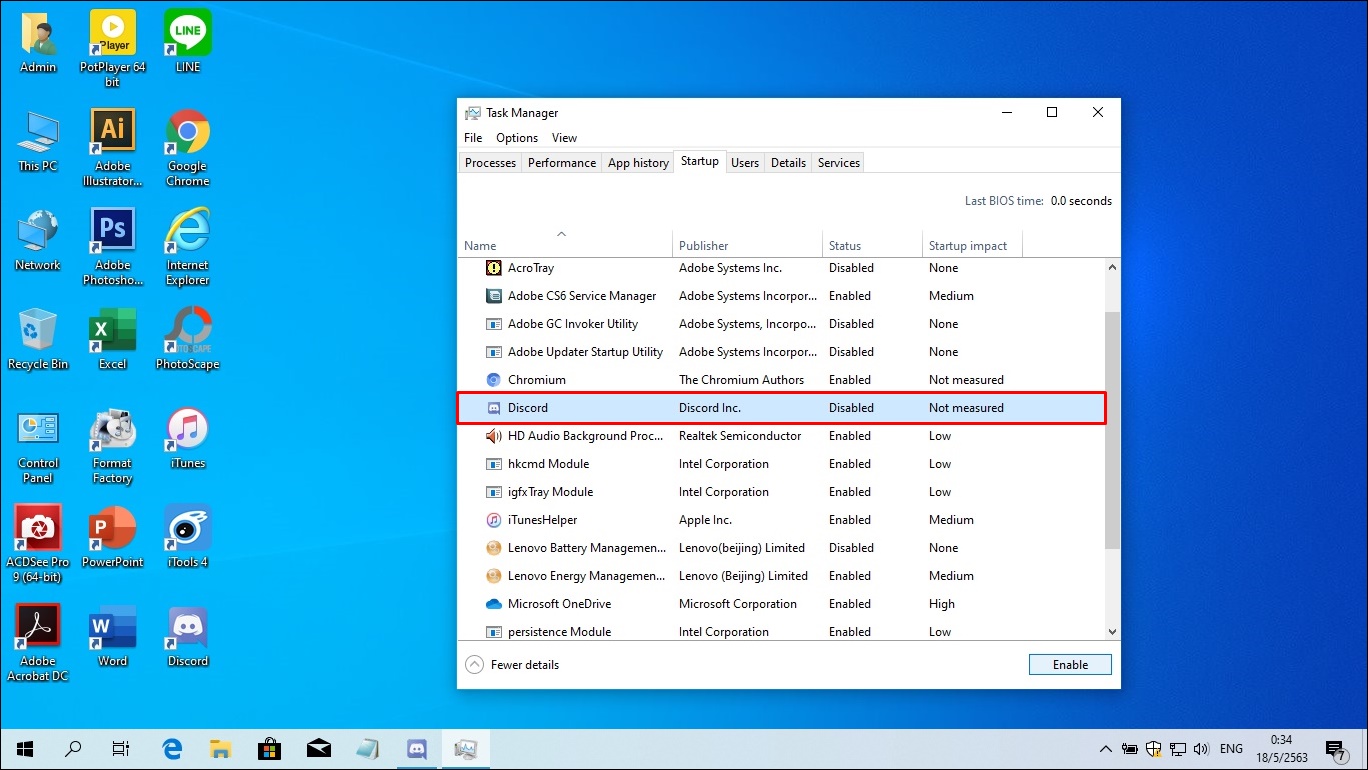Image resolution: width=1368 pixels, height=770 pixels.
Task: Switch to the Performance tab
Action: 562,163
